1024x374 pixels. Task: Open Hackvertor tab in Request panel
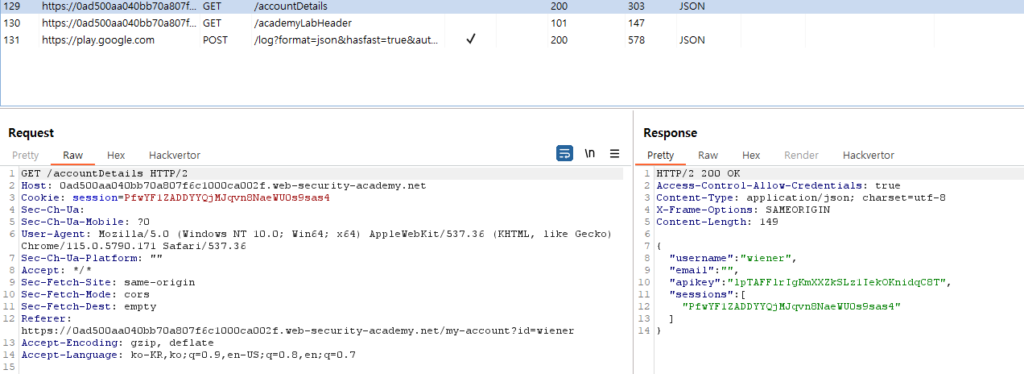pos(174,155)
